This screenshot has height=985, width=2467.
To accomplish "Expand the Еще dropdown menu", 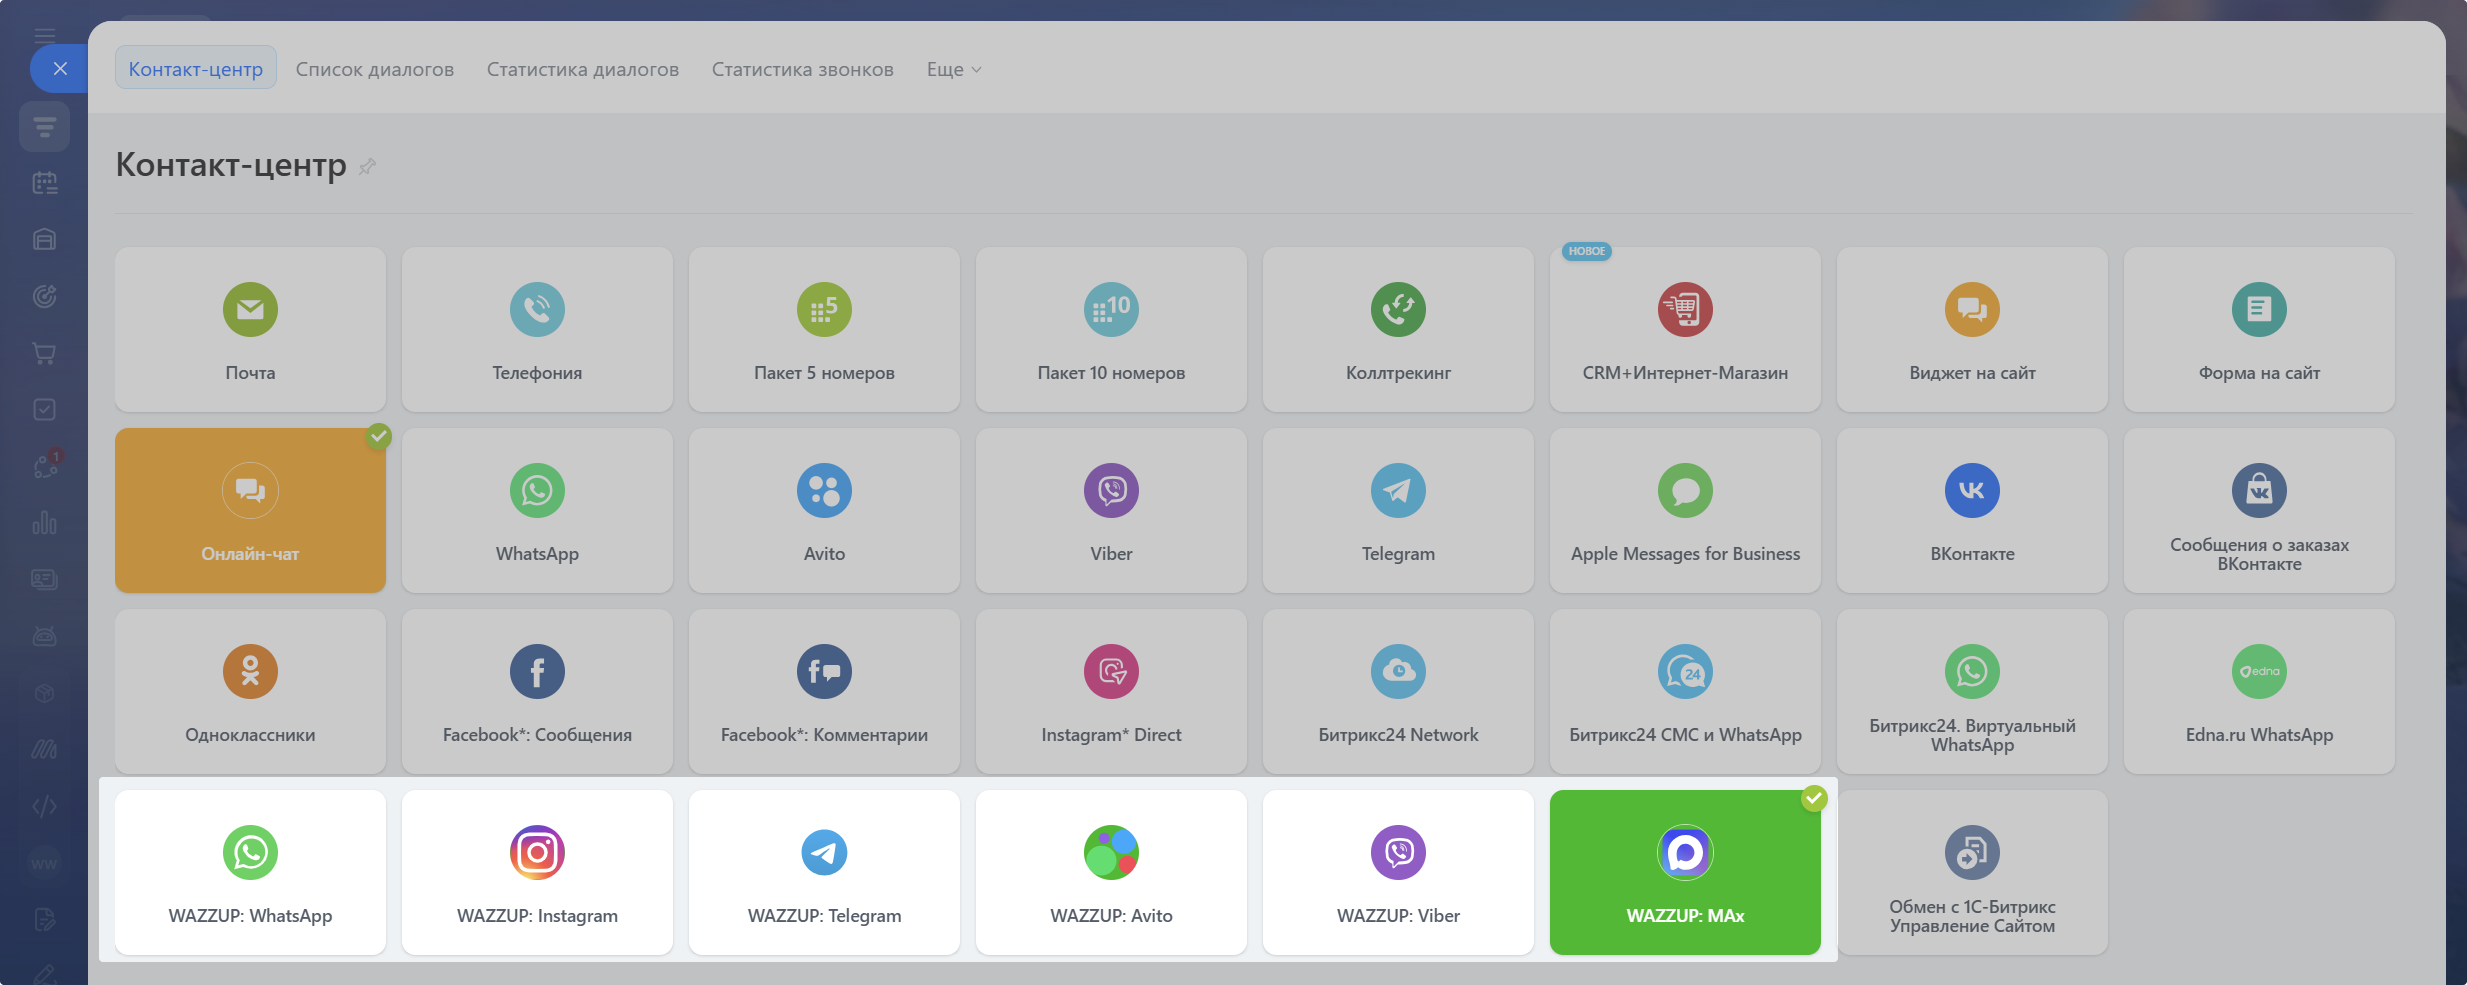I will [953, 69].
